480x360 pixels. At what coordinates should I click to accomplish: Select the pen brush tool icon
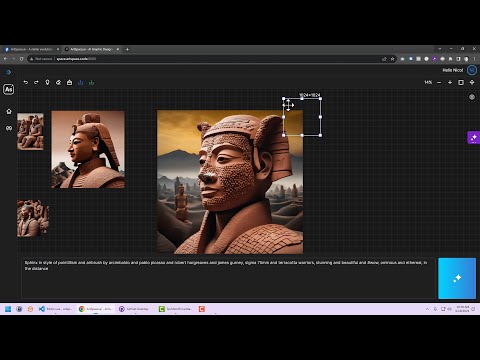pos(47,82)
